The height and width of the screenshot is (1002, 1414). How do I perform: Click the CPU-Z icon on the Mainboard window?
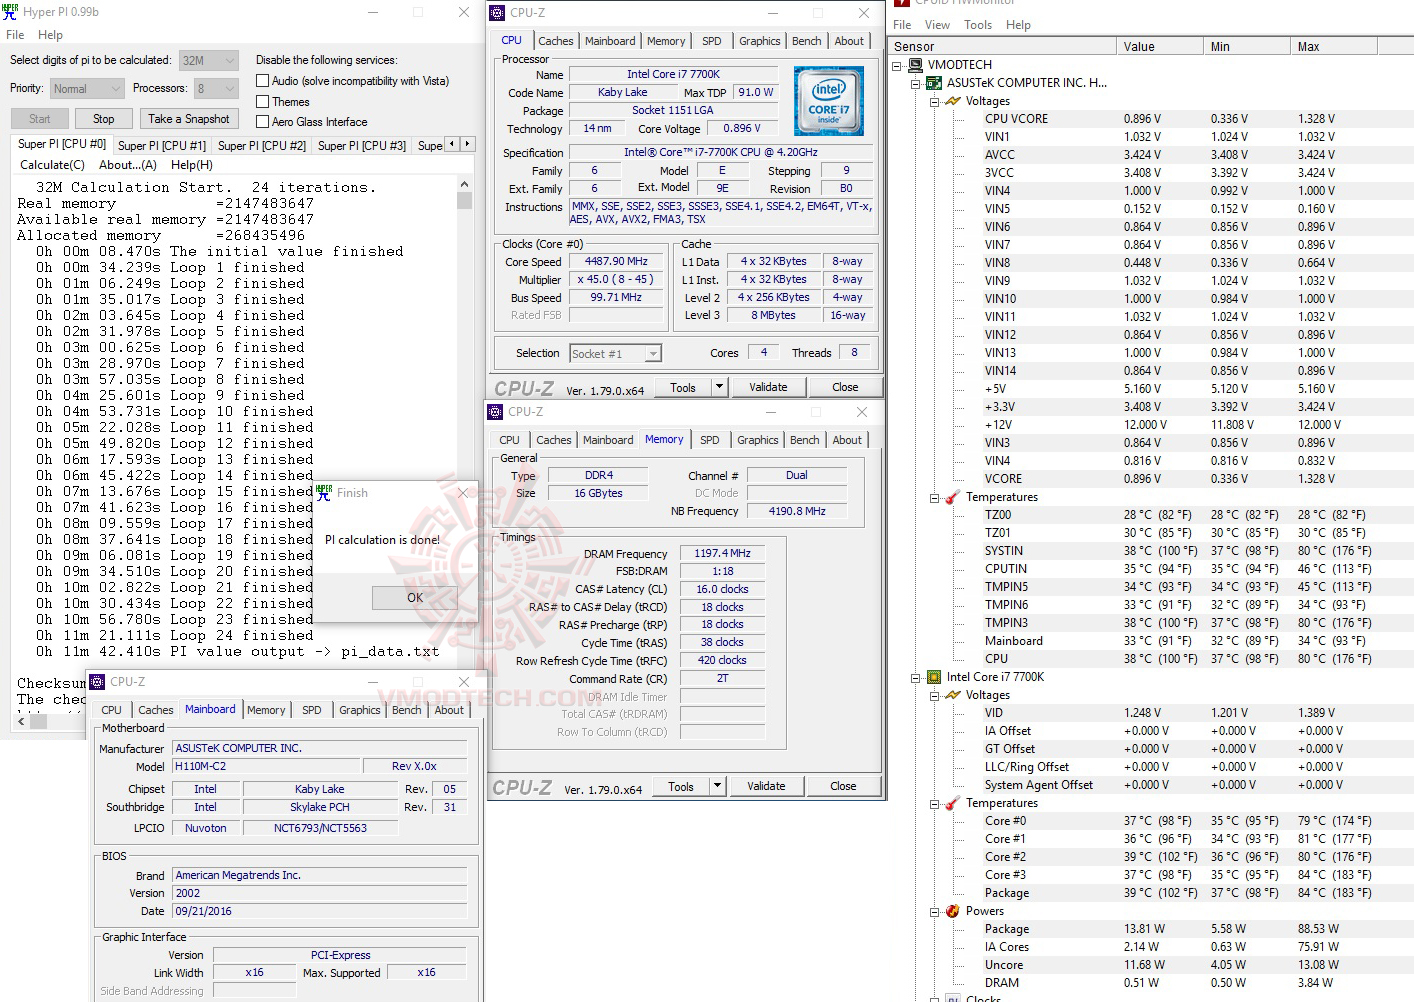coord(95,681)
